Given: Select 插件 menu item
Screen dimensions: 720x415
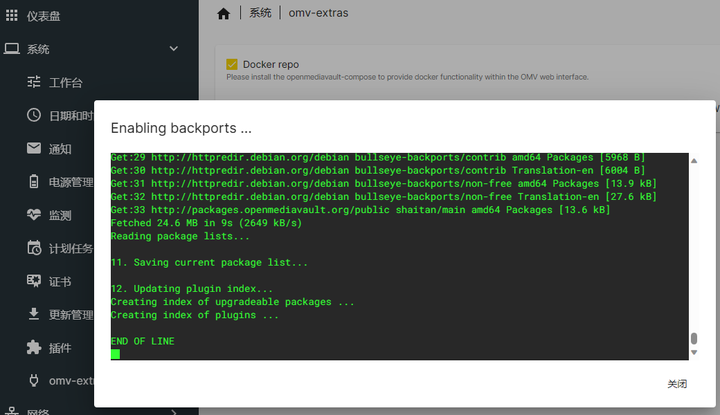Looking at the screenshot, I should pyautogui.click(x=60, y=348).
